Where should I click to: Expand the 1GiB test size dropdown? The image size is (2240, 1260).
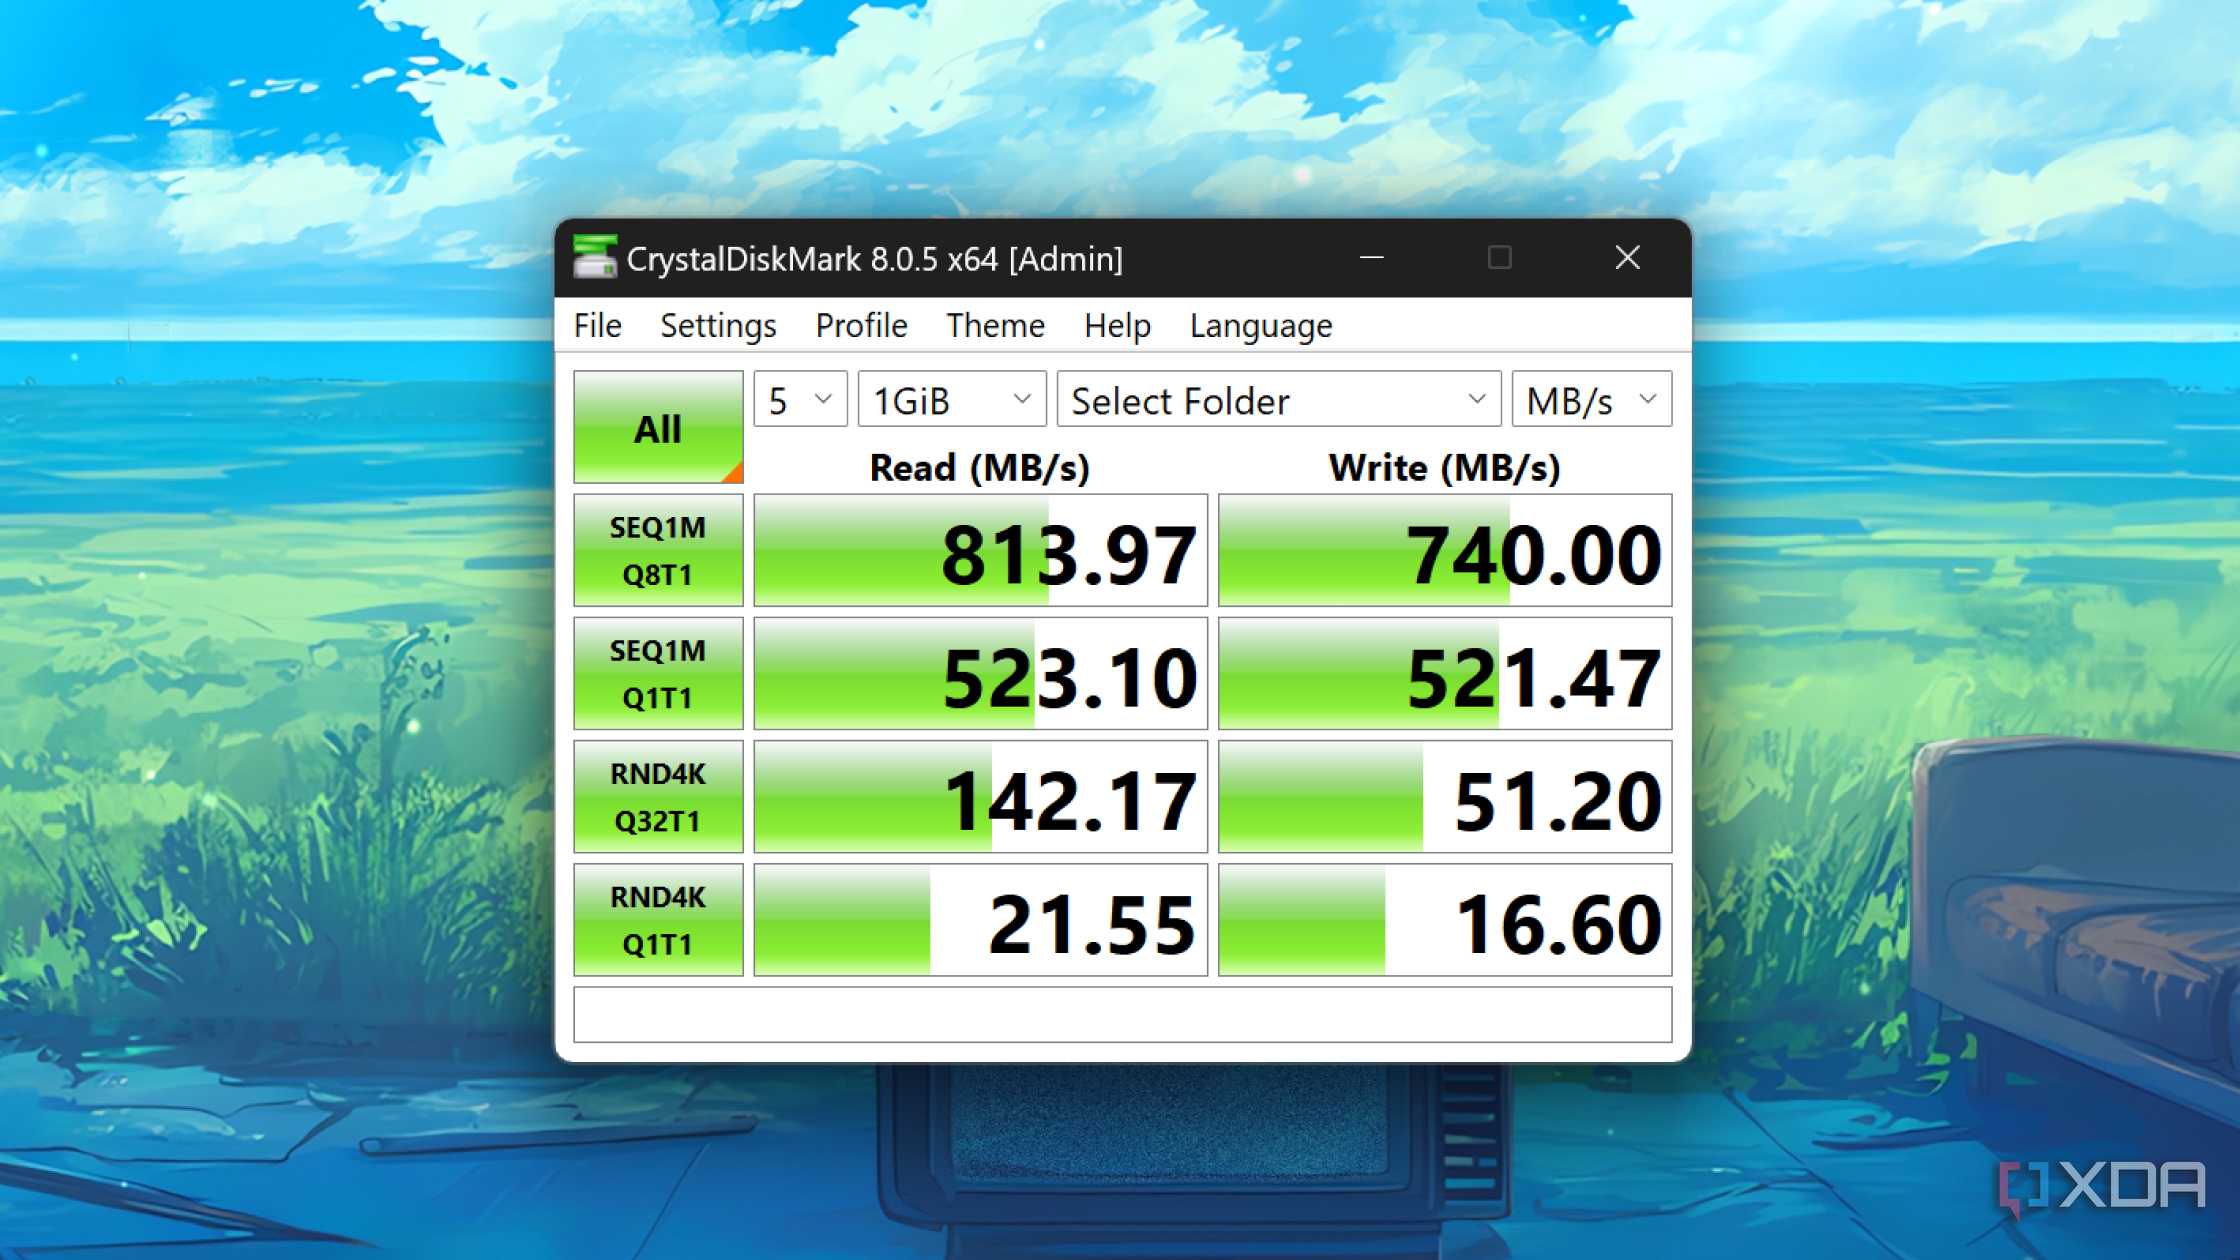point(952,399)
